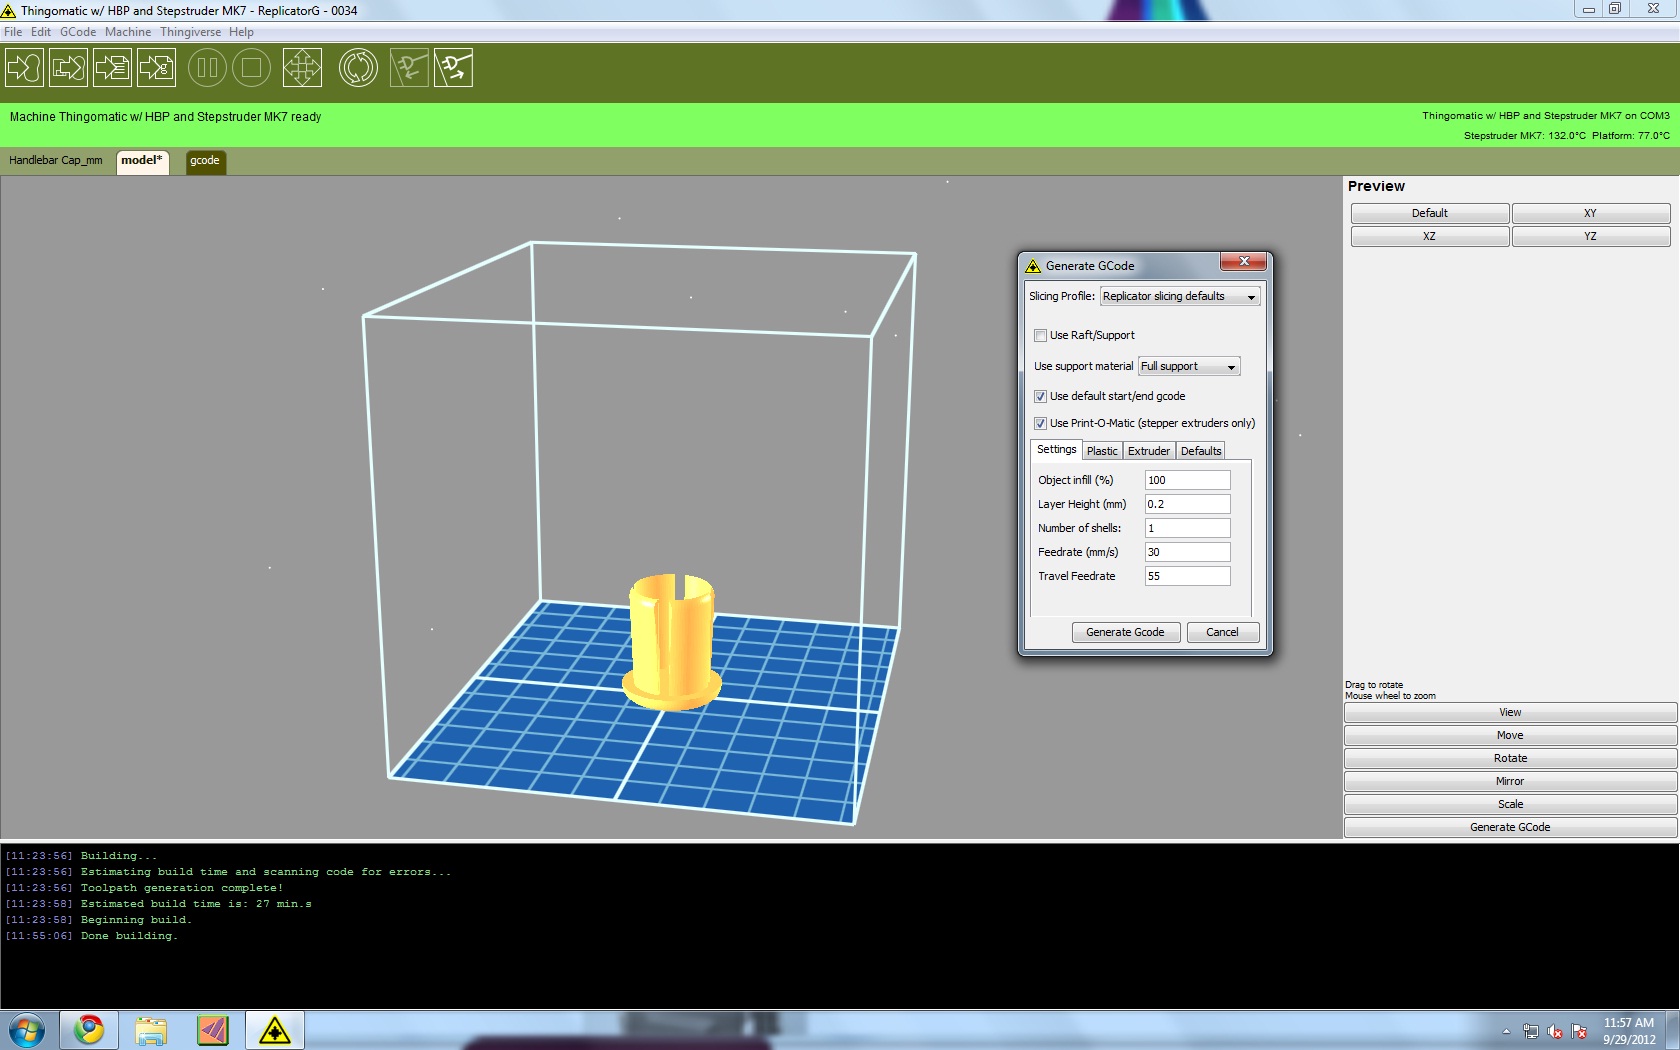Select the Defaults tab
The width and height of the screenshot is (1680, 1050).
[x=1200, y=451]
